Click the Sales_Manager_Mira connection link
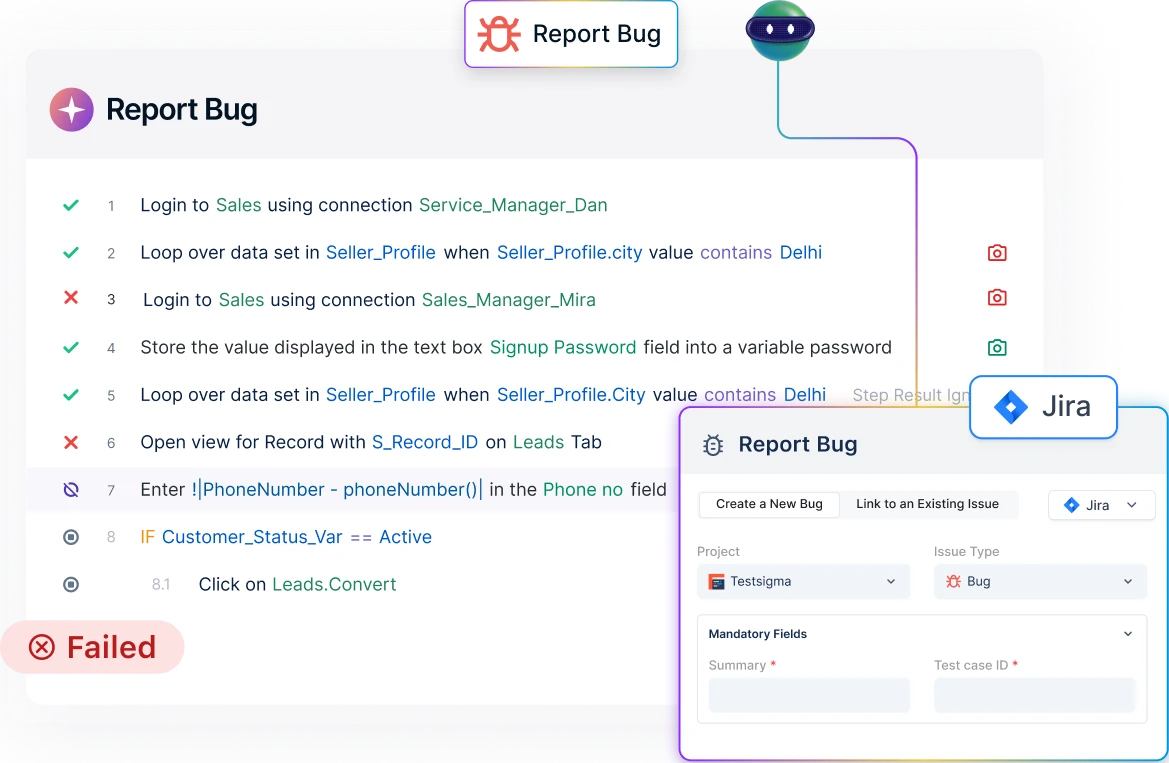 point(508,300)
